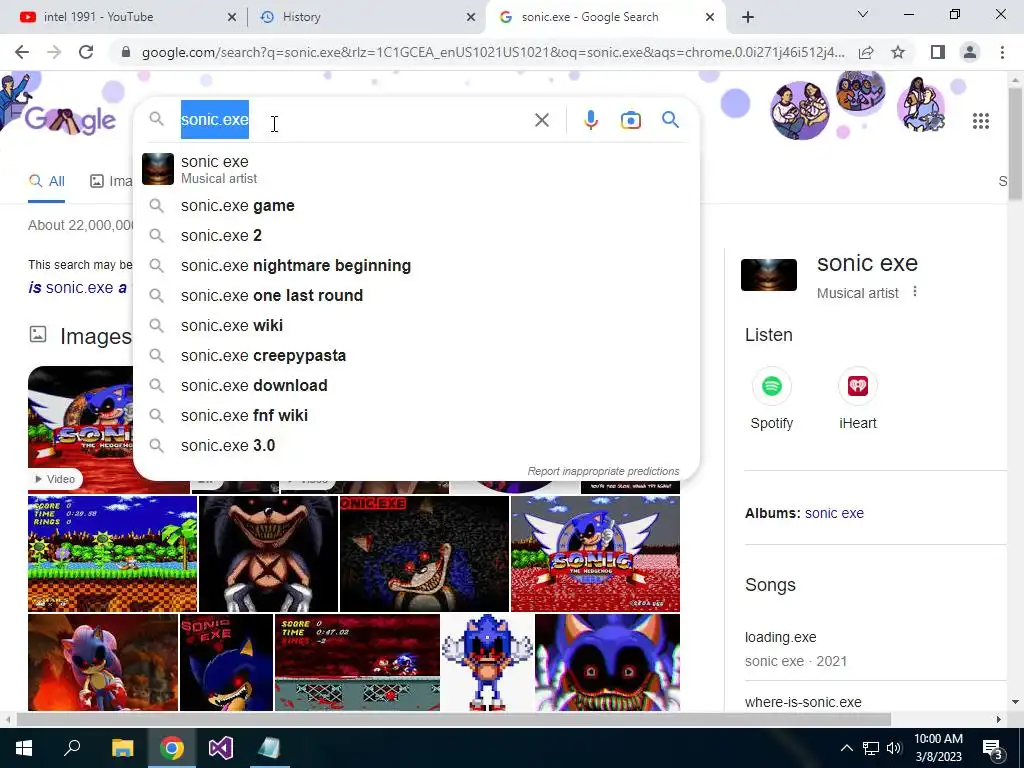Viewport: 1024px width, 768px height.
Task: Click the taskbar clock 10:00 AM
Action: coord(938,748)
